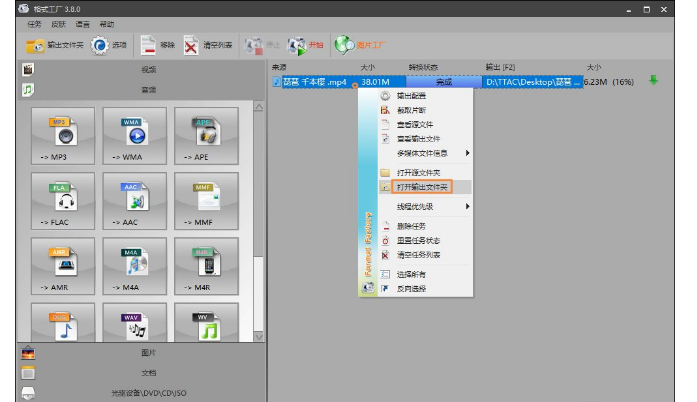The width and height of the screenshot is (697, 402).
Task: Click the format list scrollbar thumb
Action: [x=259, y=293]
